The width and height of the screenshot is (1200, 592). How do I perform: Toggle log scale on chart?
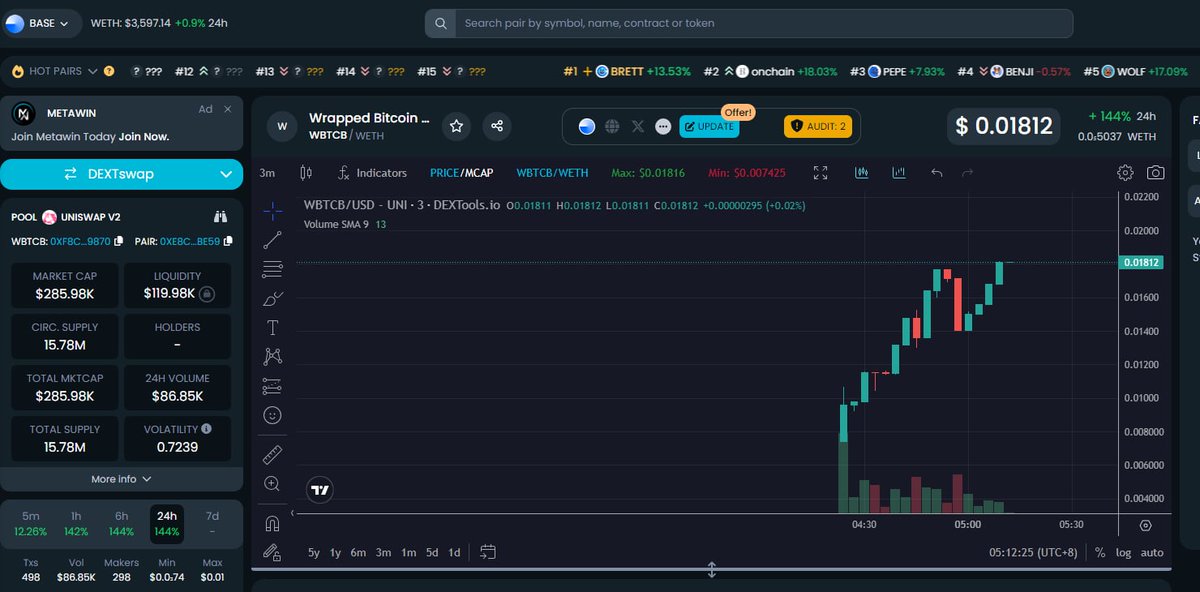pos(1124,552)
